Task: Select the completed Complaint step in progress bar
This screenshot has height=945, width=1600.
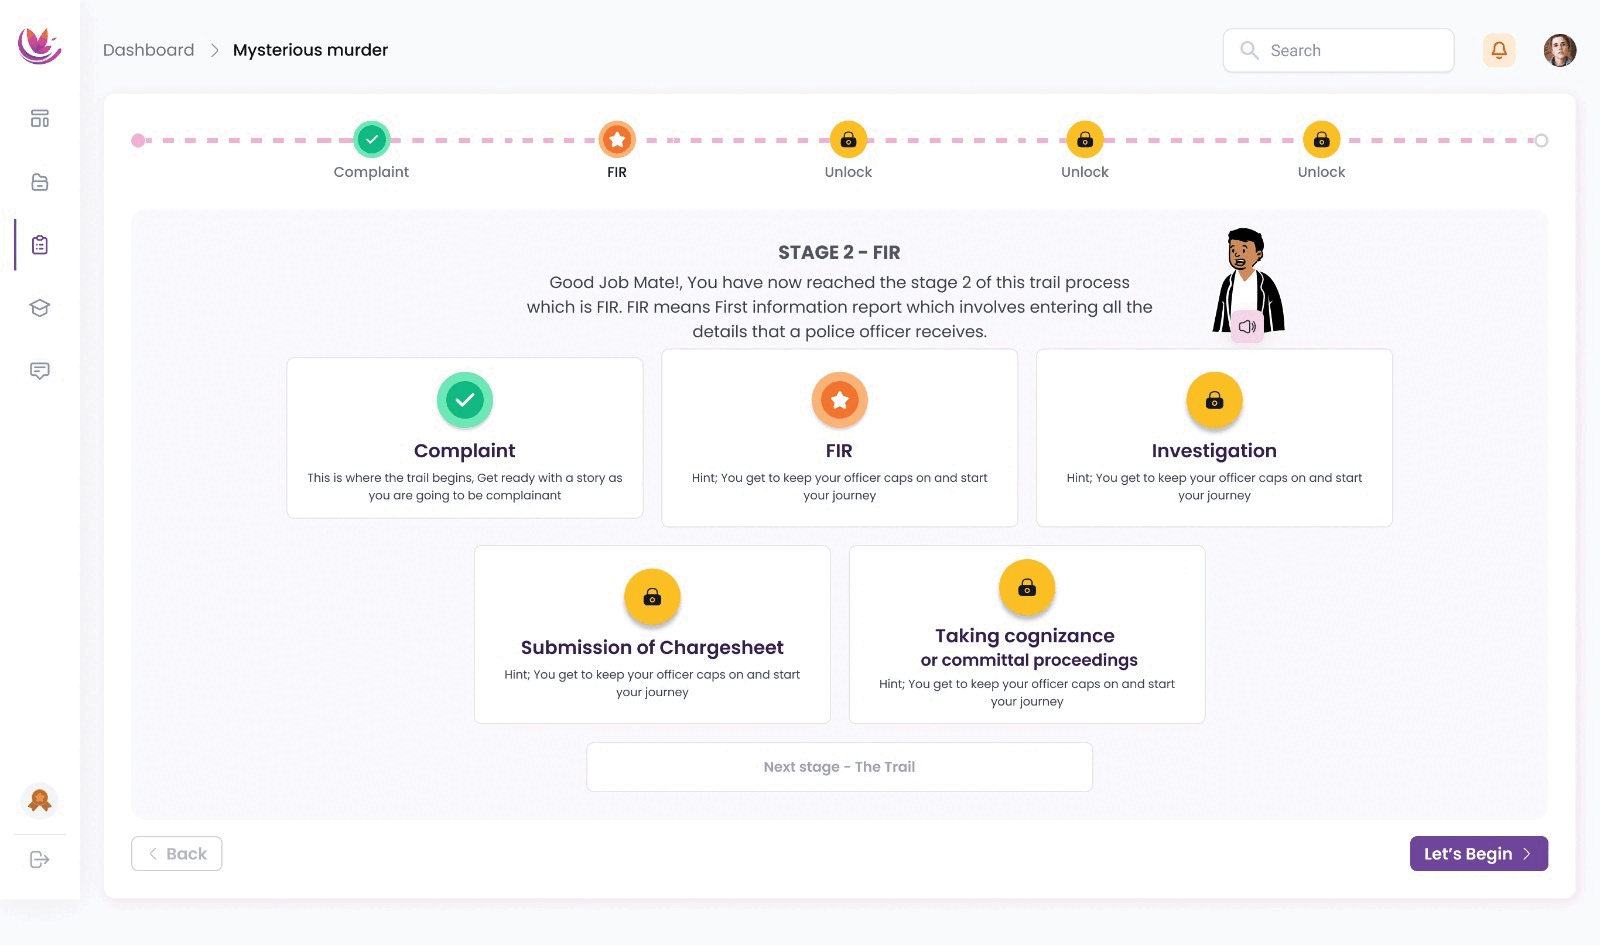Action: click(x=372, y=140)
